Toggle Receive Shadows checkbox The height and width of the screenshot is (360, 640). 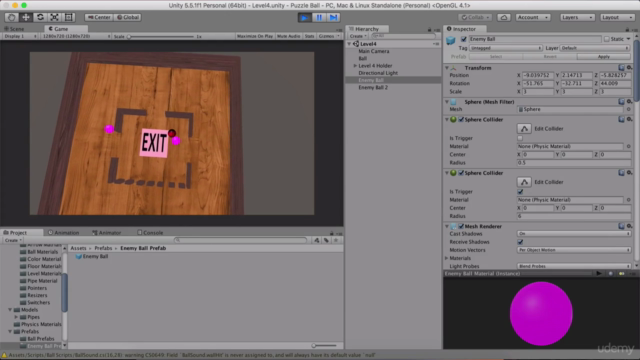(x=520, y=242)
